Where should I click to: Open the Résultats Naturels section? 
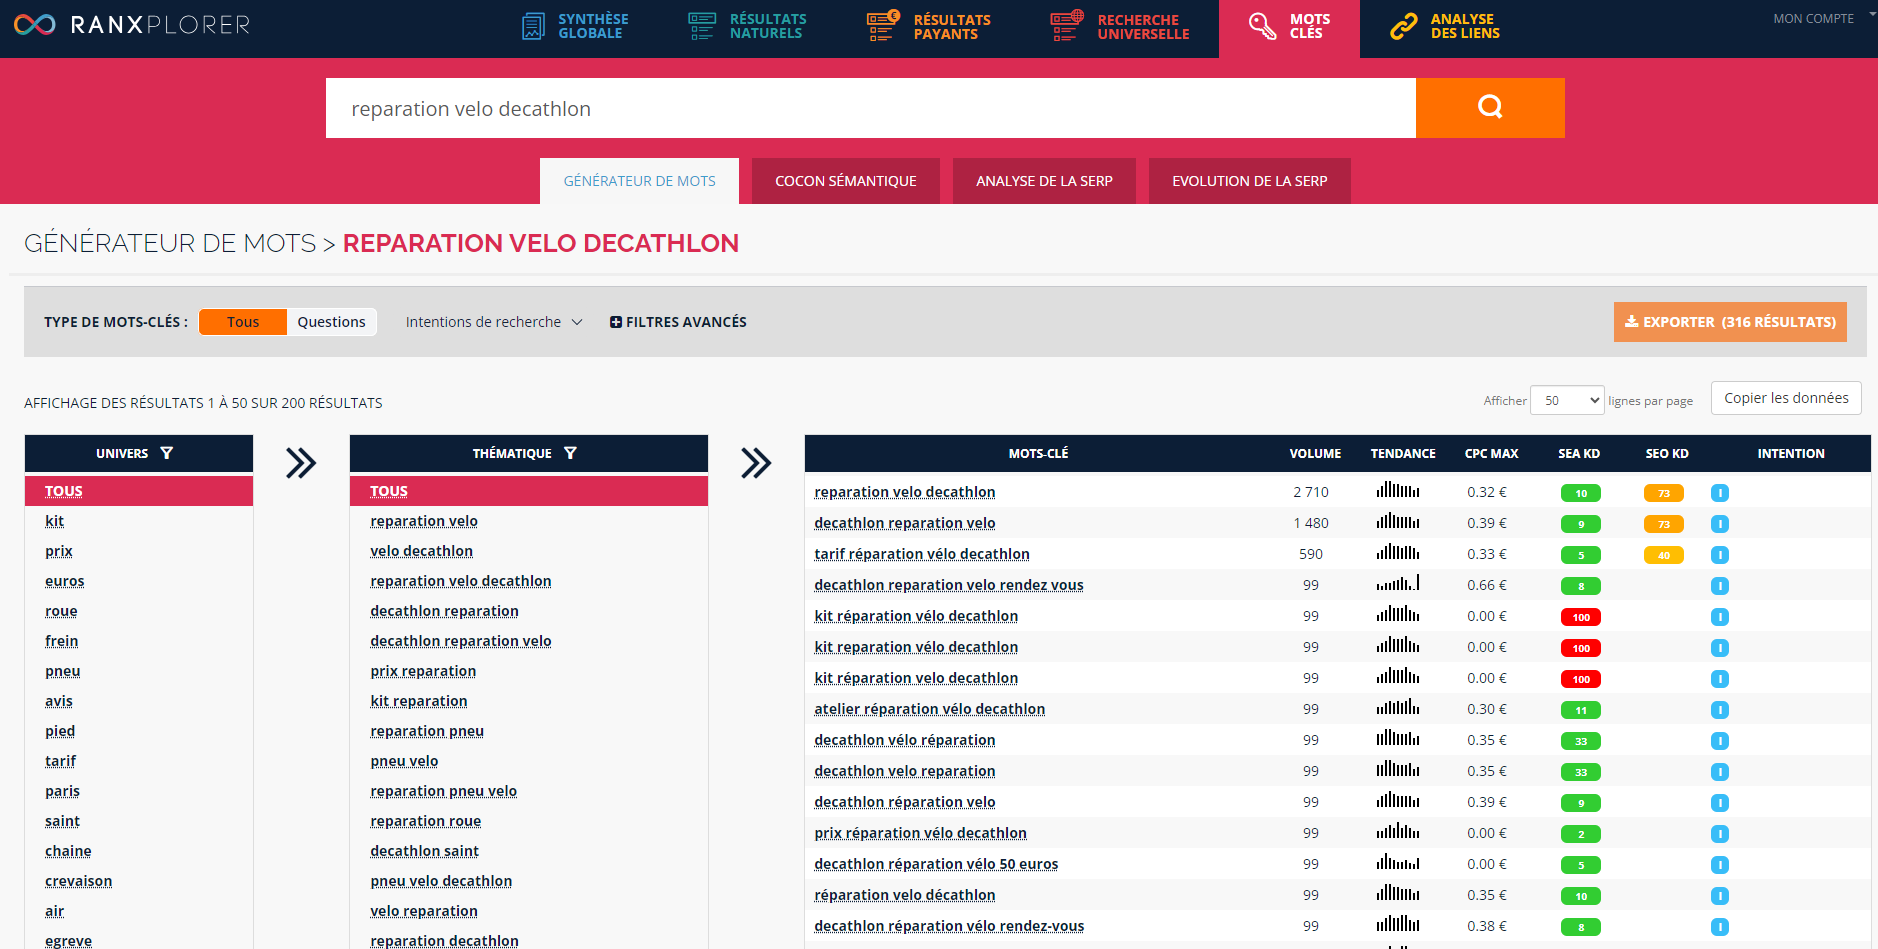[747, 26]
